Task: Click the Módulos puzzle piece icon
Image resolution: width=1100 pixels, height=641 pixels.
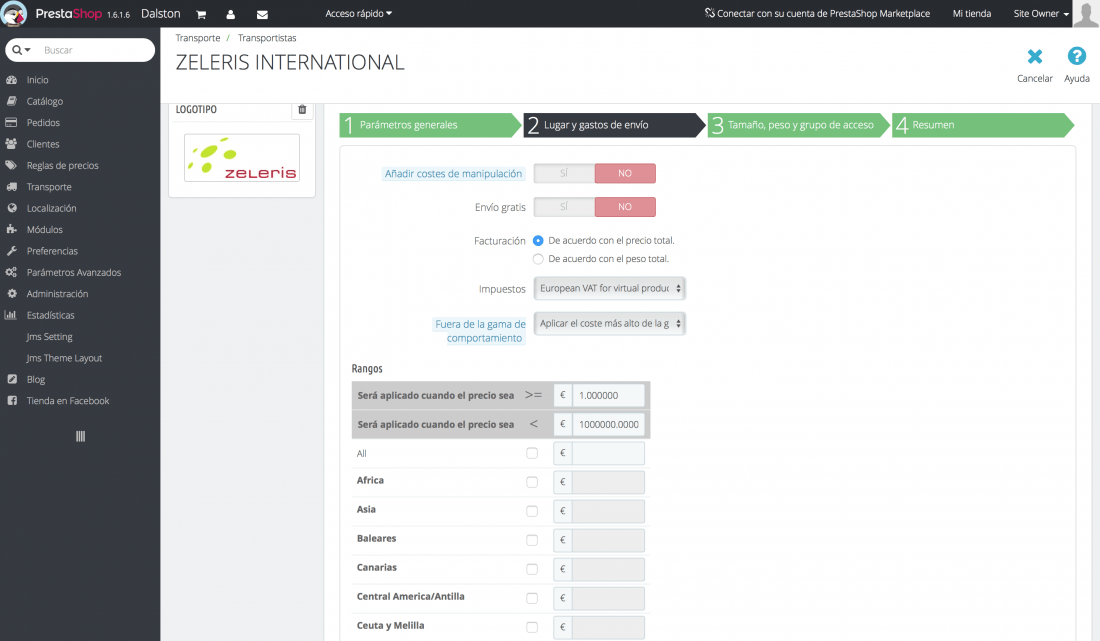Action: 11,229
